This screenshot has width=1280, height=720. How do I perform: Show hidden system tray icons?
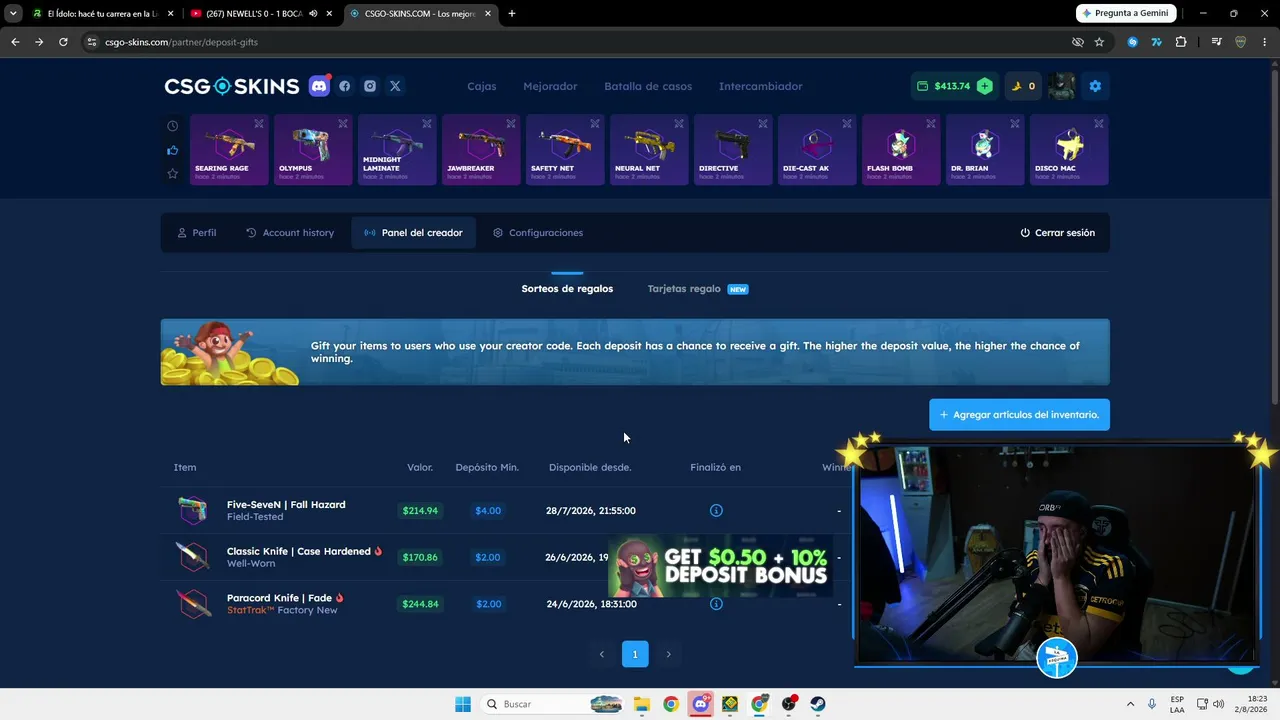[x=1130, y=704]
